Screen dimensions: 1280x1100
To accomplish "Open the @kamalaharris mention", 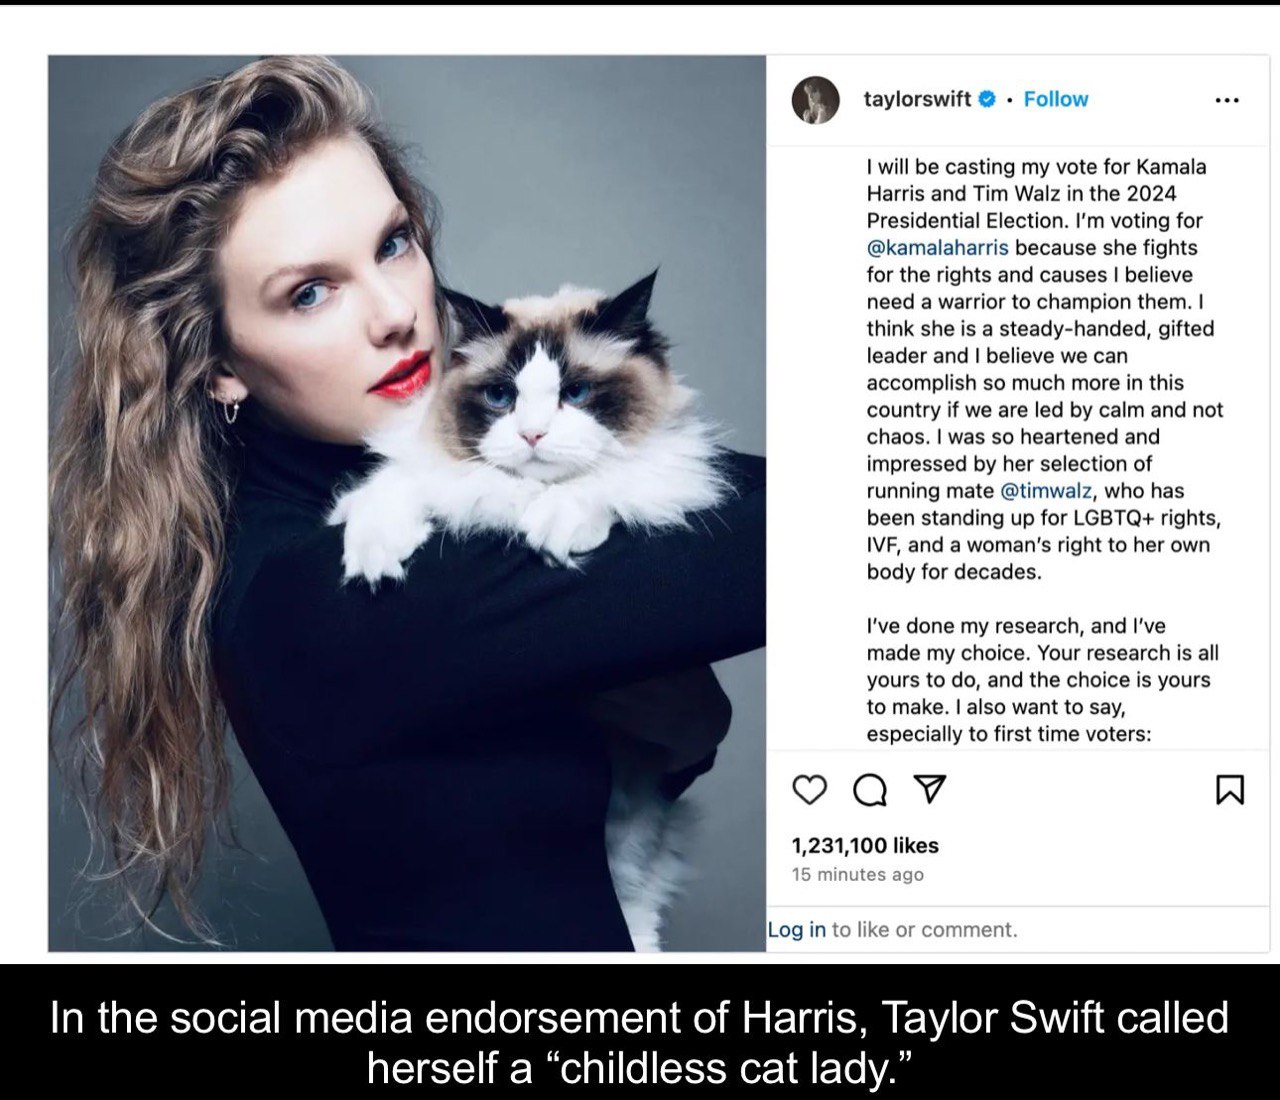I will pyautogui.click(x=937, y=248).
